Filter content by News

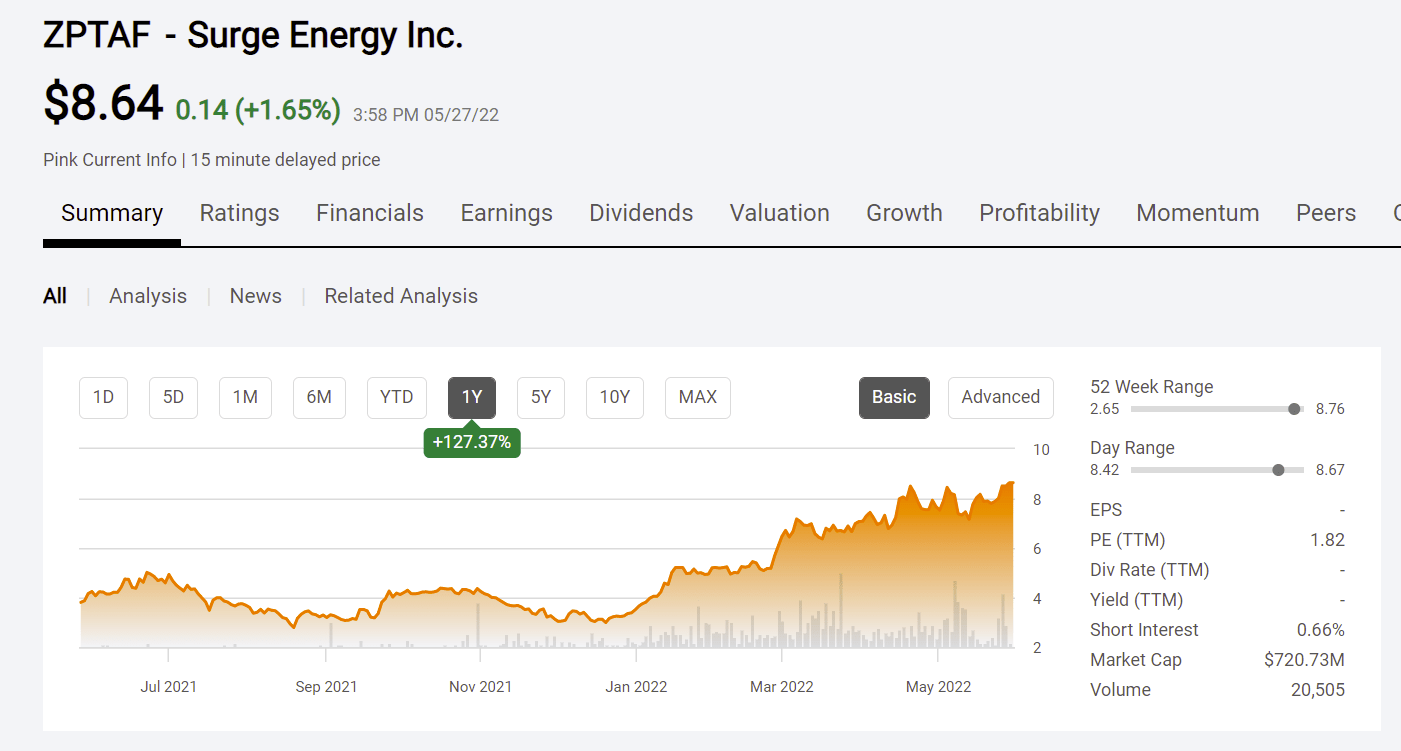point(255,296)
